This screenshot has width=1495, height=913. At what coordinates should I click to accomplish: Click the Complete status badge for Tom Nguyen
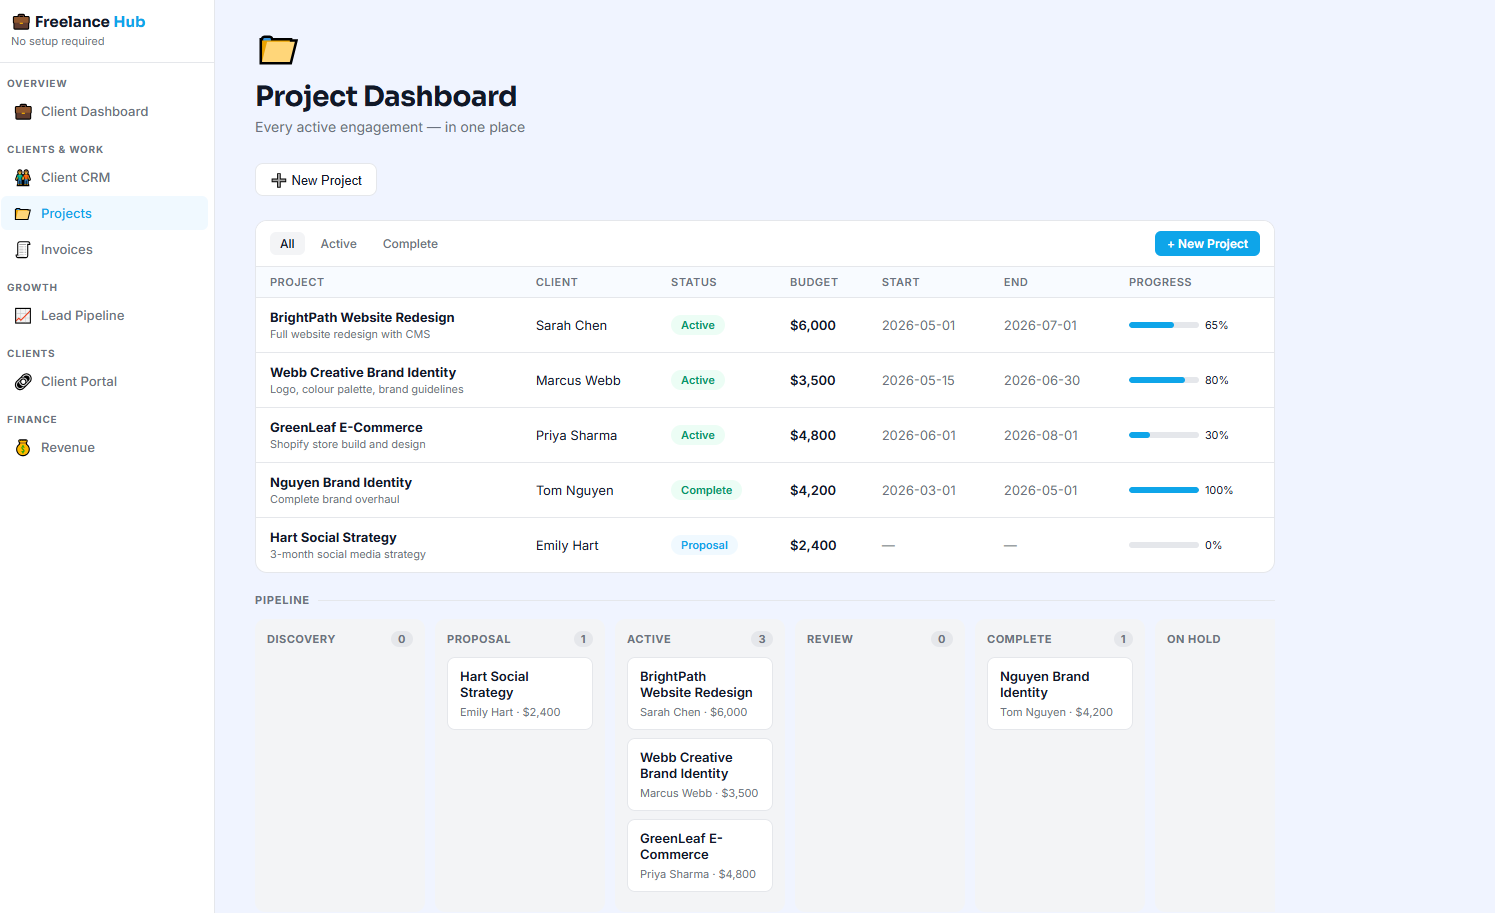click(x=706, y=490)
